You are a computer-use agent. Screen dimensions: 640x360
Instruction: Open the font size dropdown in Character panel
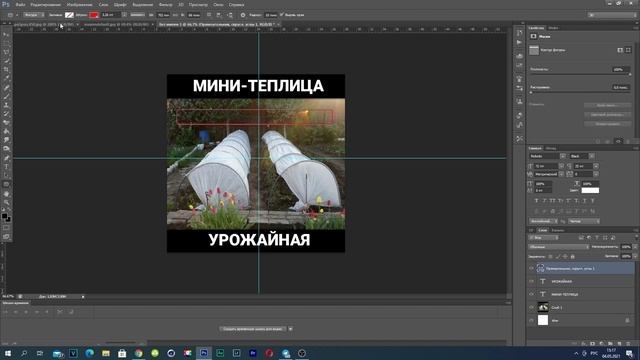point(561,166)
